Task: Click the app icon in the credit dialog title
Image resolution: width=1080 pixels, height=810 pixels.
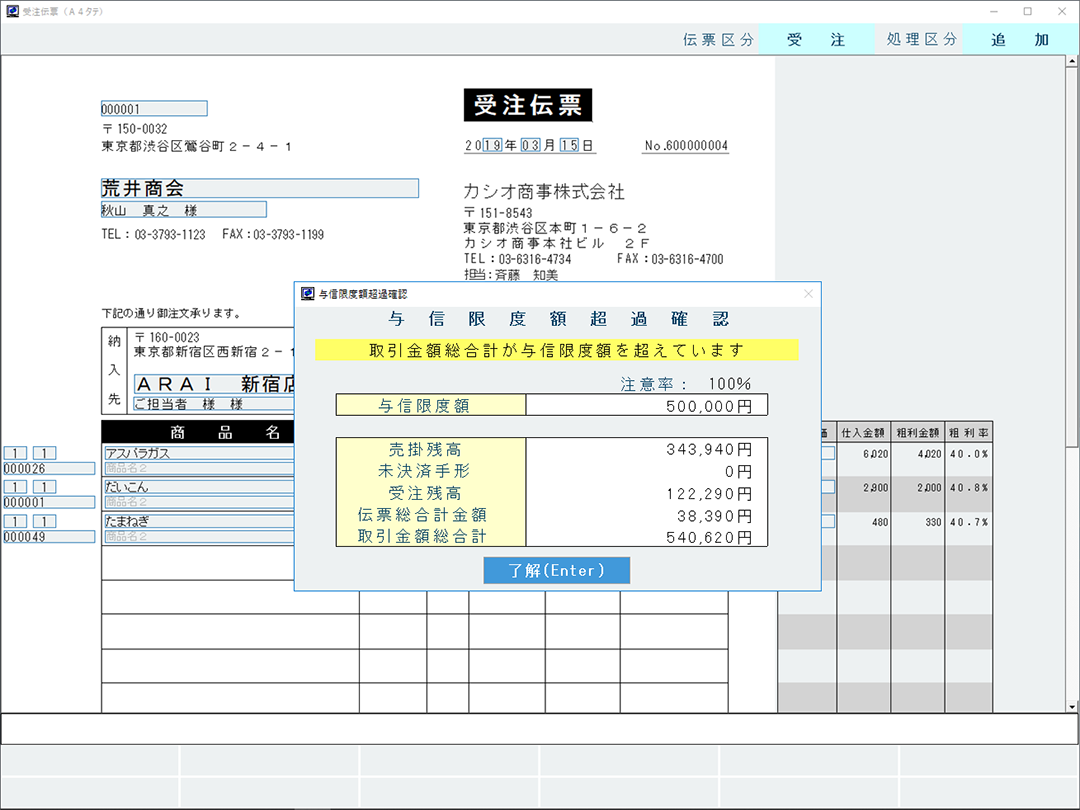Action: pos(308,294)
